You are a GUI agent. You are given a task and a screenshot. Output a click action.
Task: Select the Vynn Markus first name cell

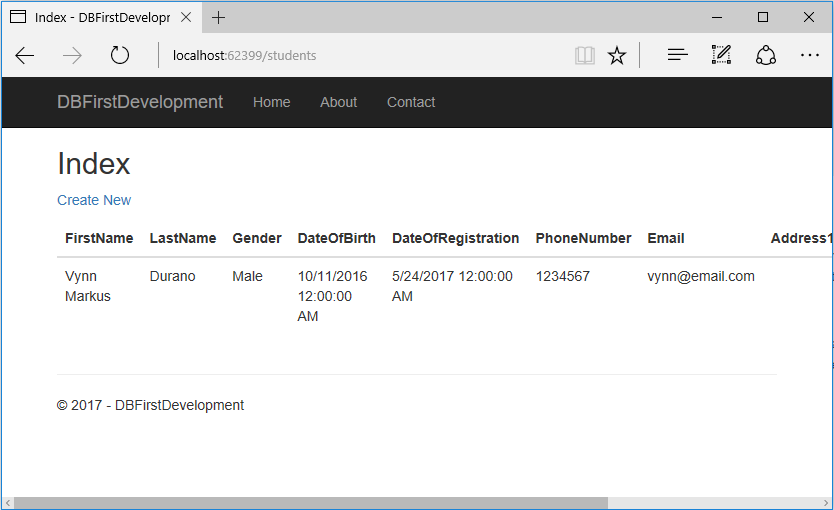coord(88,286)
